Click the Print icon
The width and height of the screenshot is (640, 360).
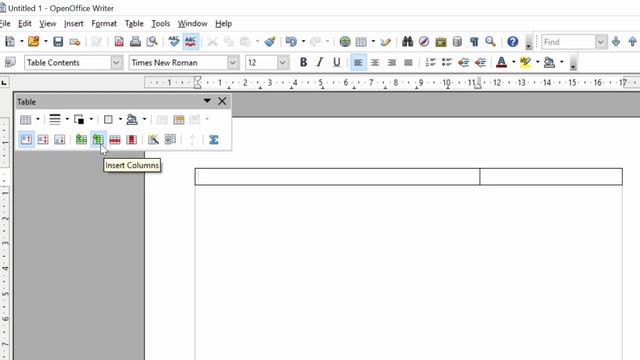pos(135,42)
